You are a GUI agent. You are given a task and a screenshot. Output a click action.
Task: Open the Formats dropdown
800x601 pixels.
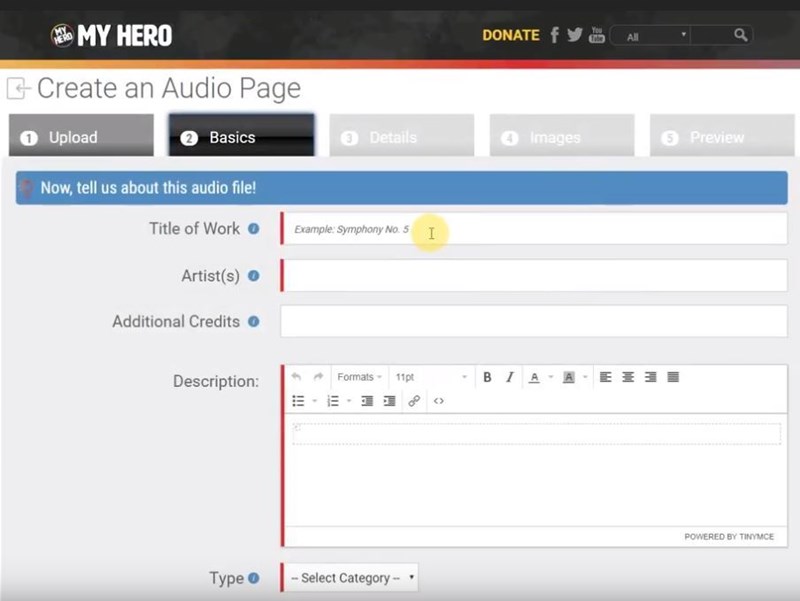[360, 377]
